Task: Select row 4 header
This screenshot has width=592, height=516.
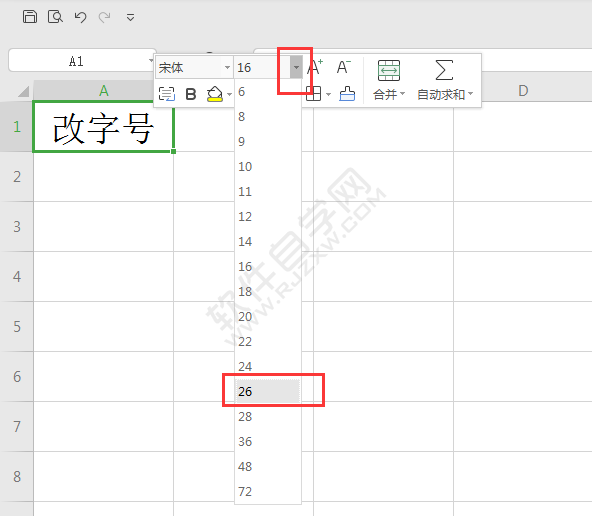Action: [x=17, y=277]
